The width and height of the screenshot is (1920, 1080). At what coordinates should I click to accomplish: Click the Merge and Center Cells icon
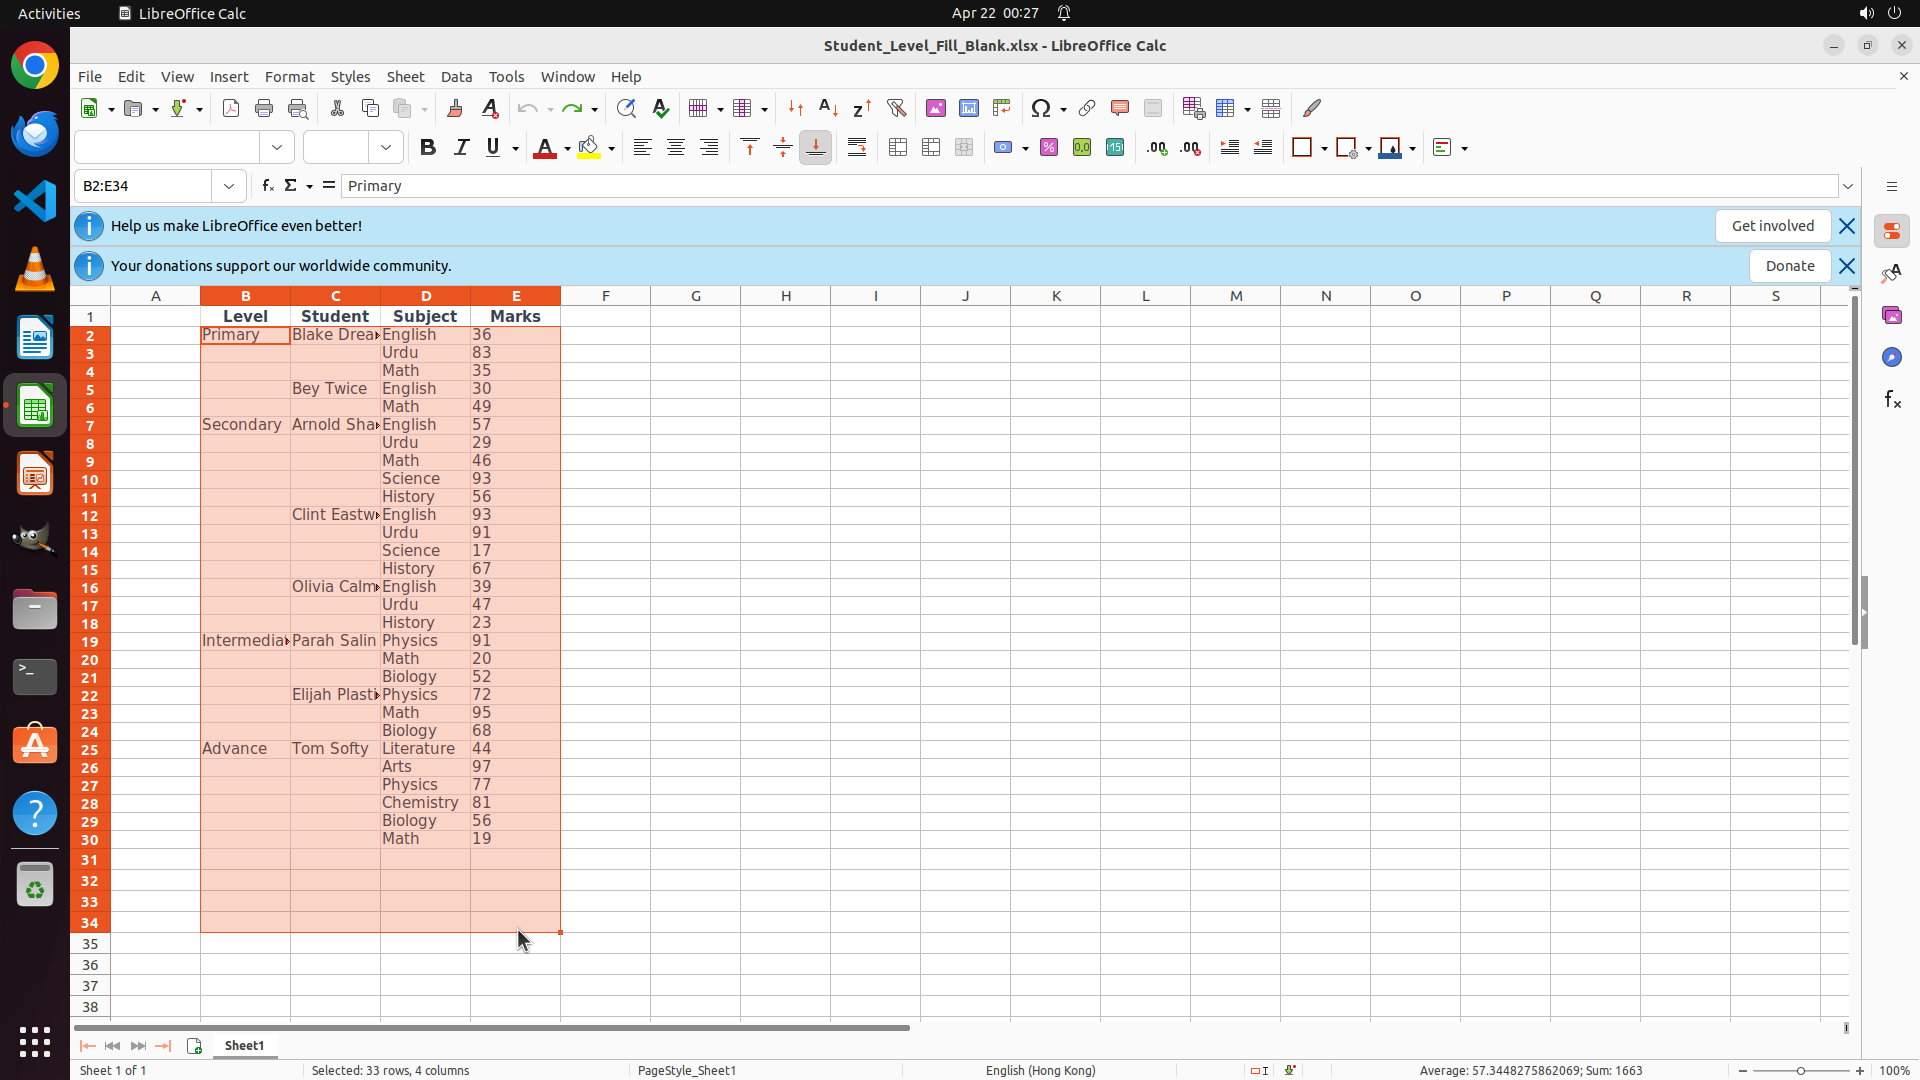point(898,148)
